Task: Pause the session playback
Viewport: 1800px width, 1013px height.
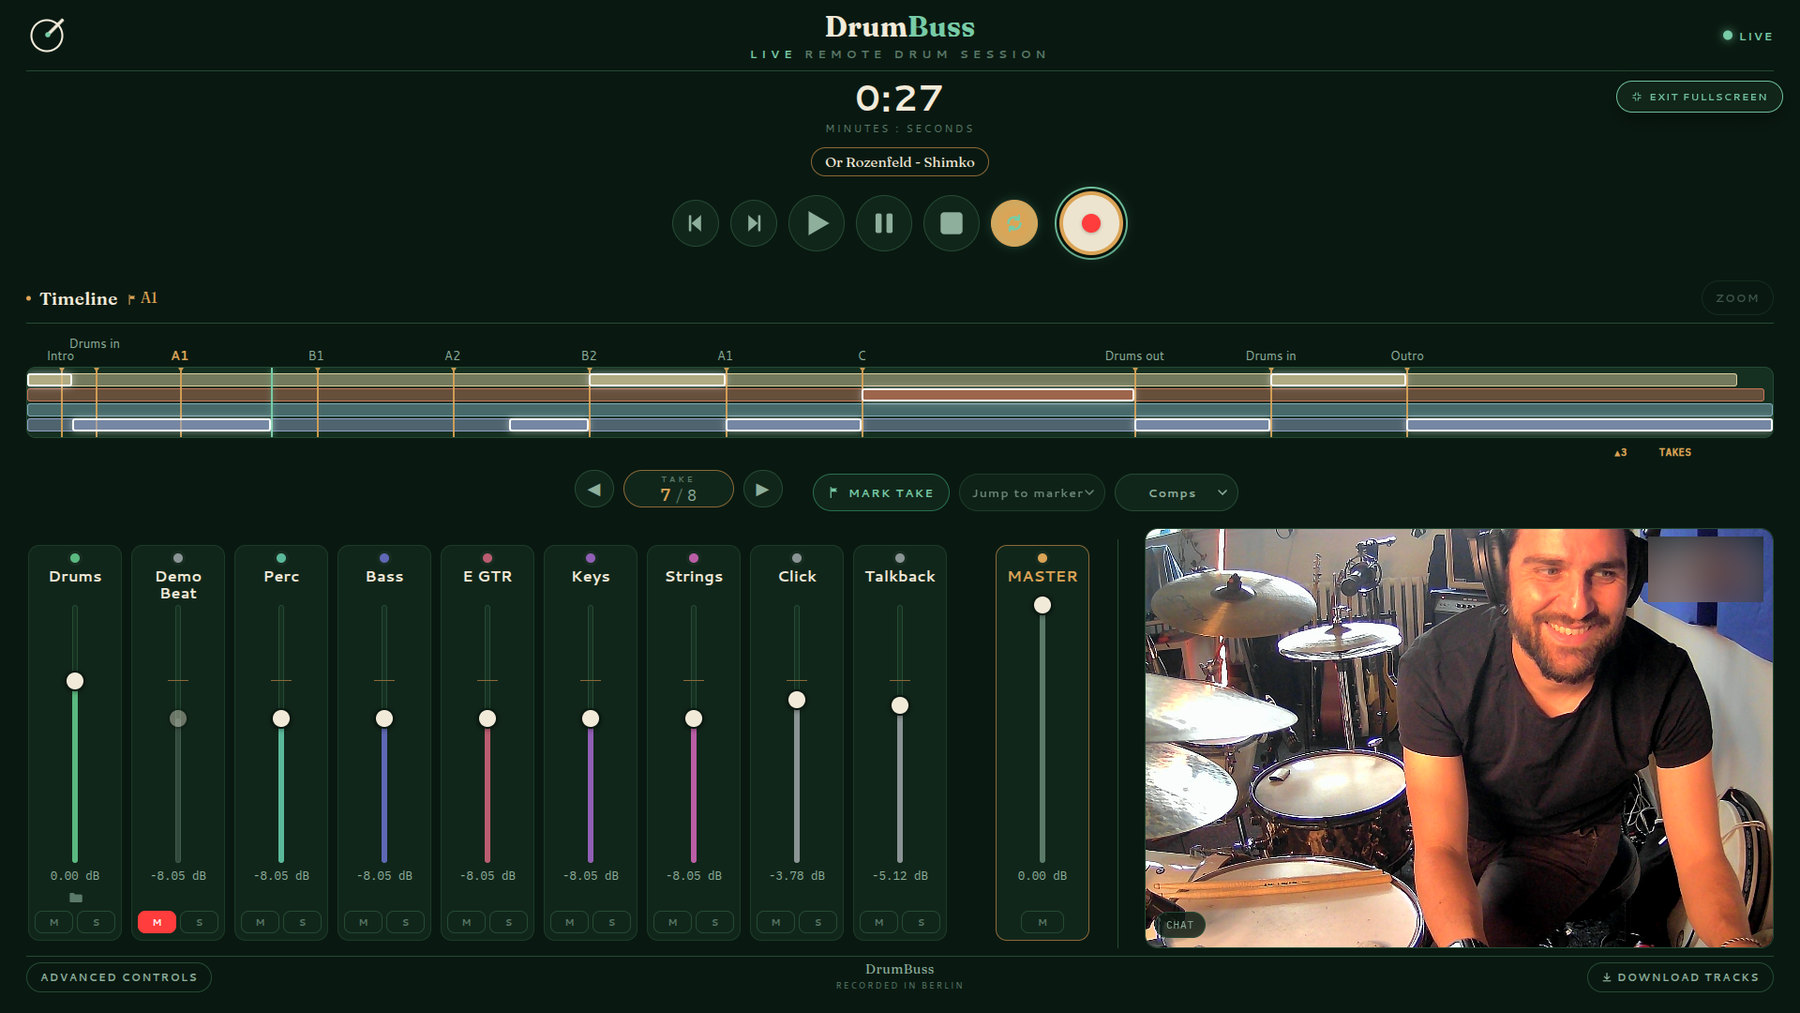Action: tap(884, 223)
